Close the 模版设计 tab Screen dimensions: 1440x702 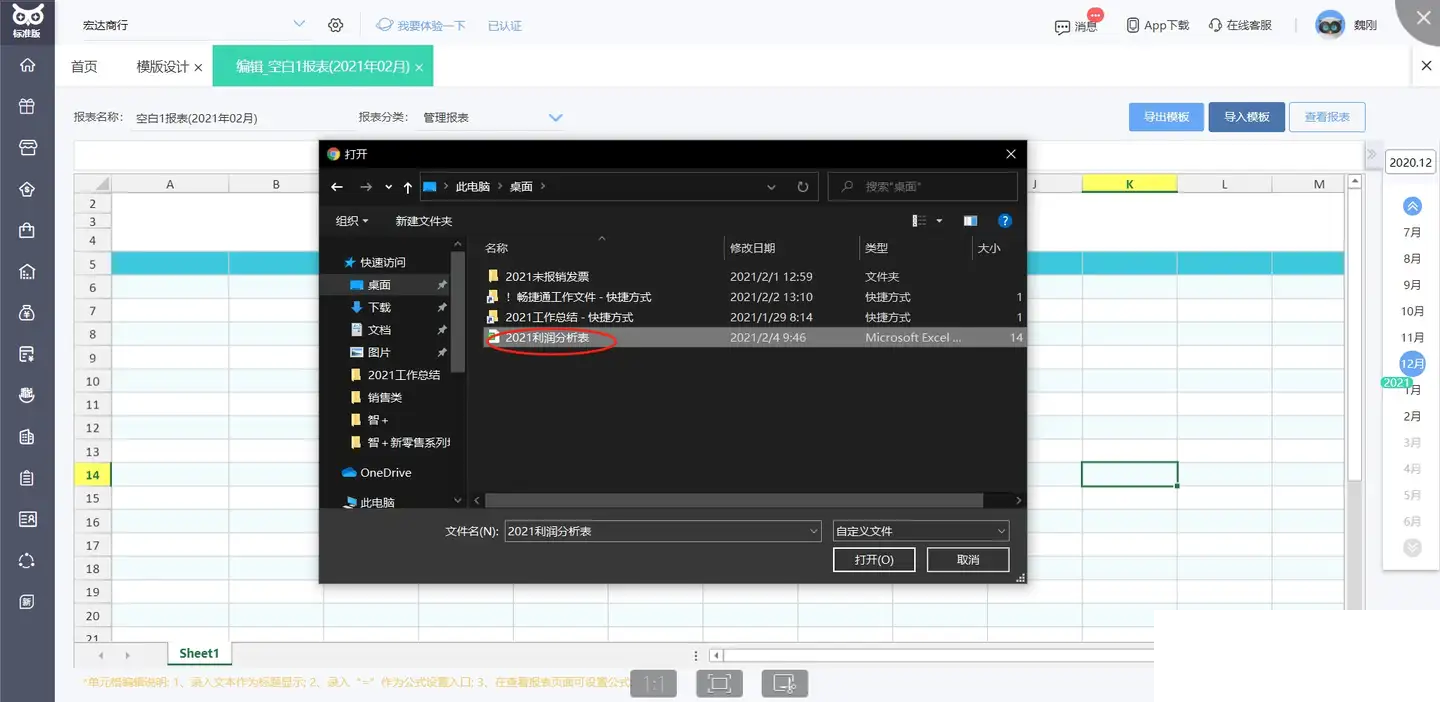coord(198,68)
